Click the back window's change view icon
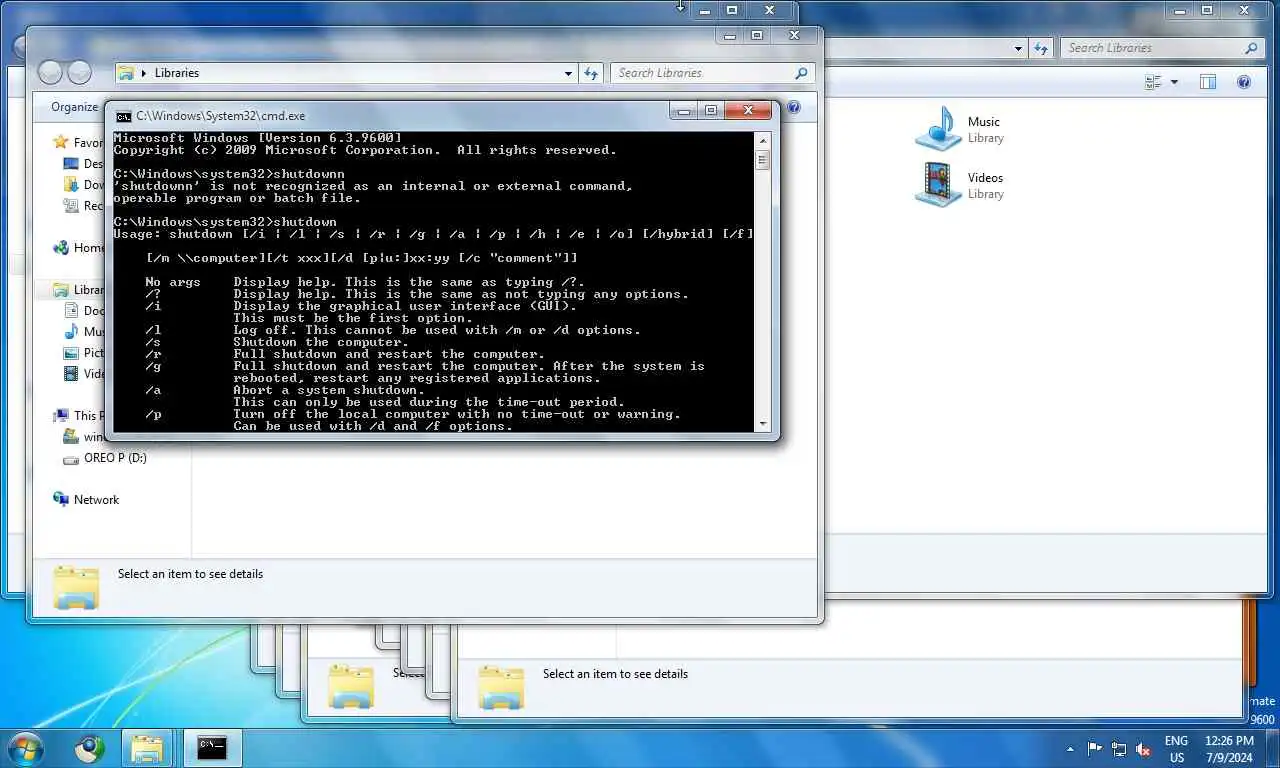 [x=1154, y=82]
